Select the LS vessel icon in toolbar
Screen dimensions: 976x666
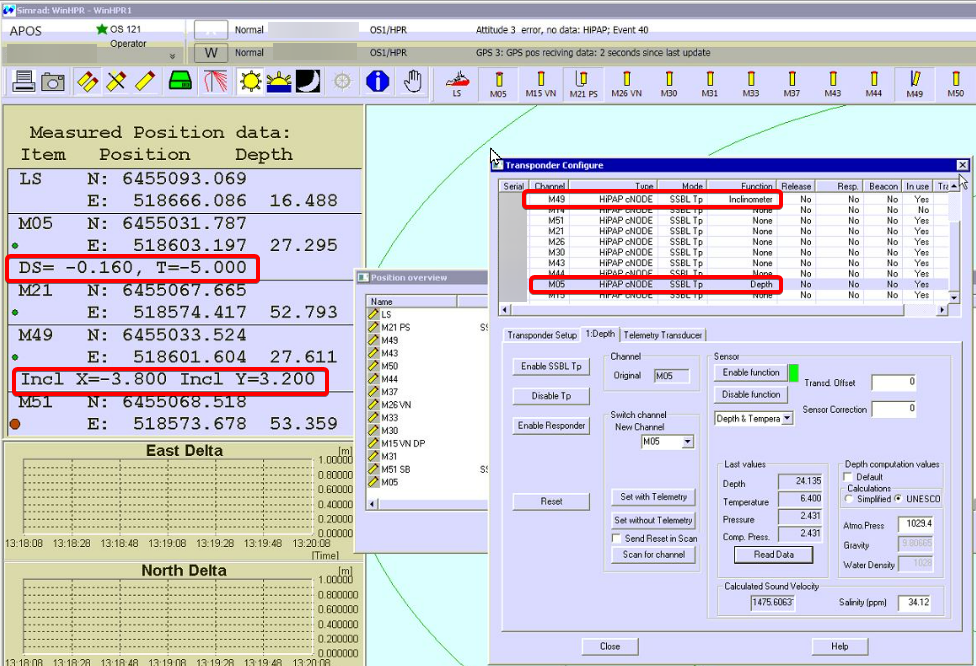click(x=457, y=83)
